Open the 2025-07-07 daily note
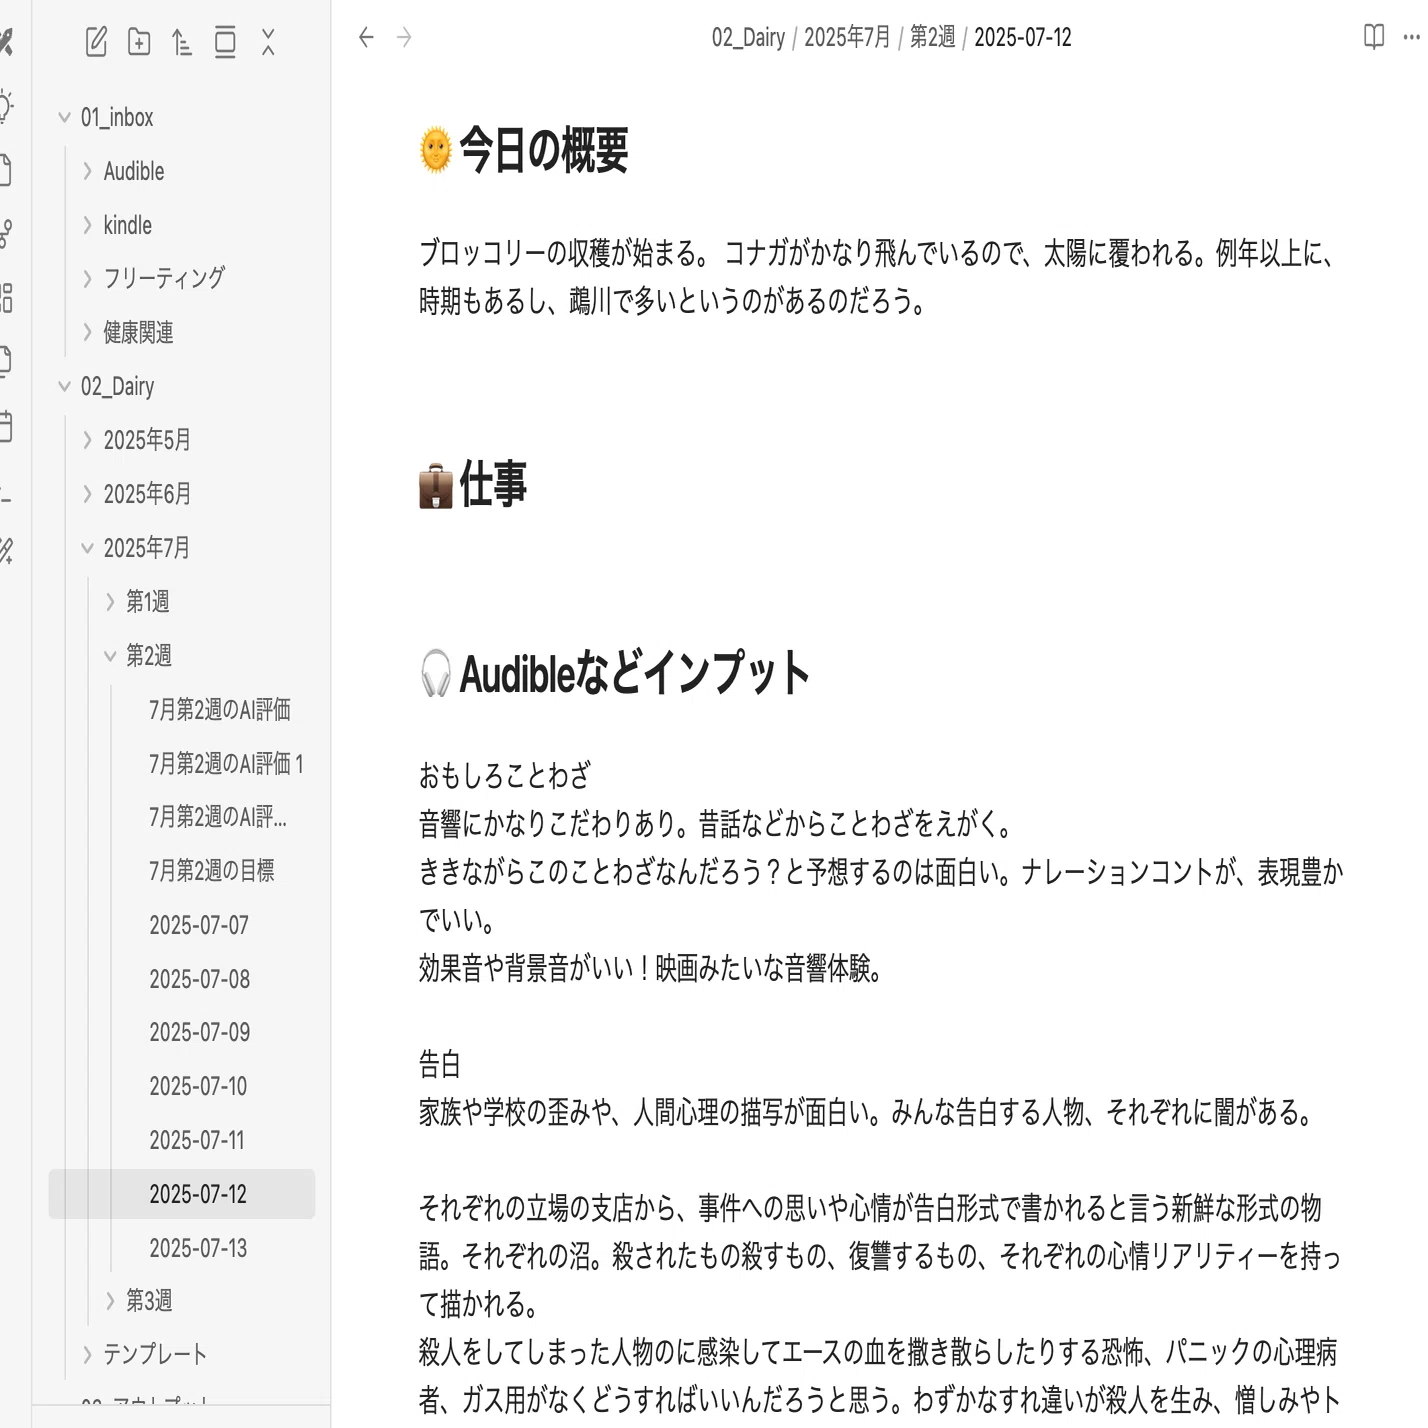The height and width of the screenshot is (1428, 1428). (x=199, y=925)
